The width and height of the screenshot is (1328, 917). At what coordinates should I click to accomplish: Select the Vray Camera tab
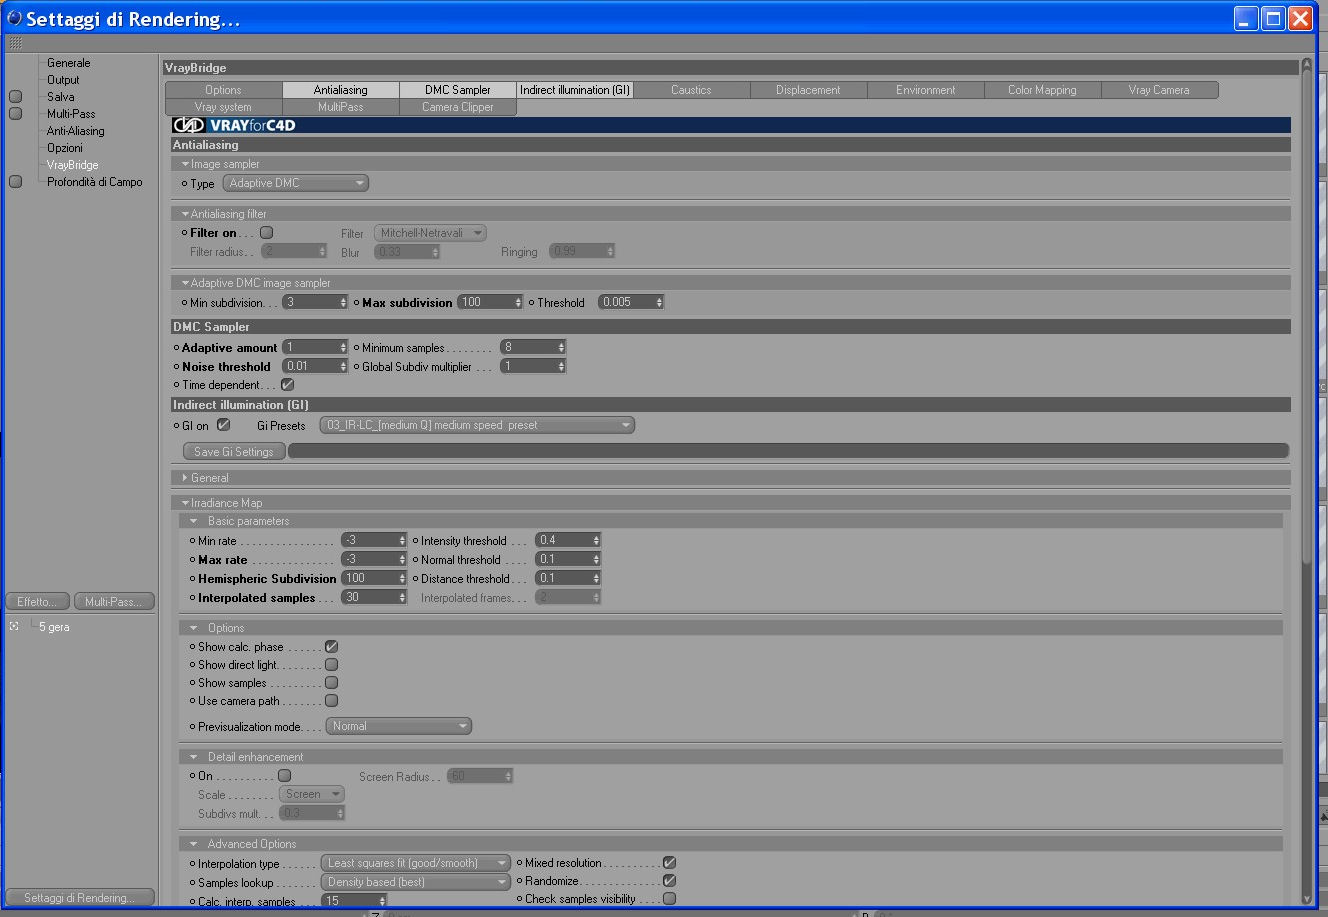tap(1160, 90)
